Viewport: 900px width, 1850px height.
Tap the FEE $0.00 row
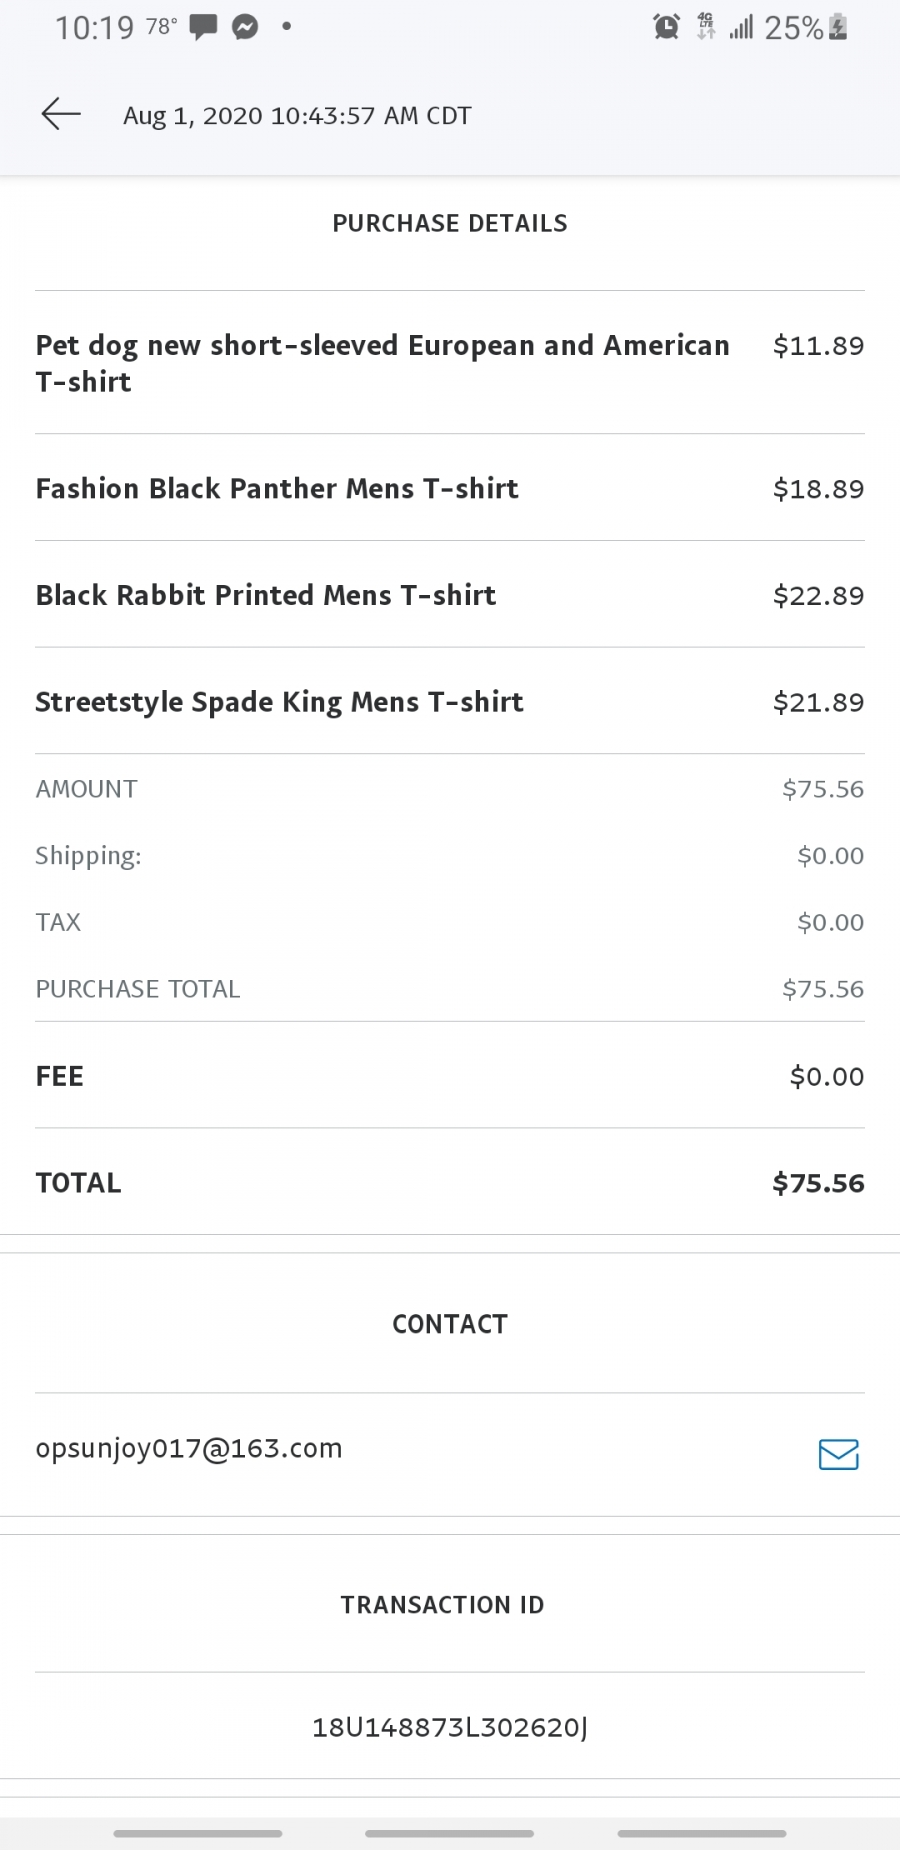pyautogui.click(x=450, y=1076)
